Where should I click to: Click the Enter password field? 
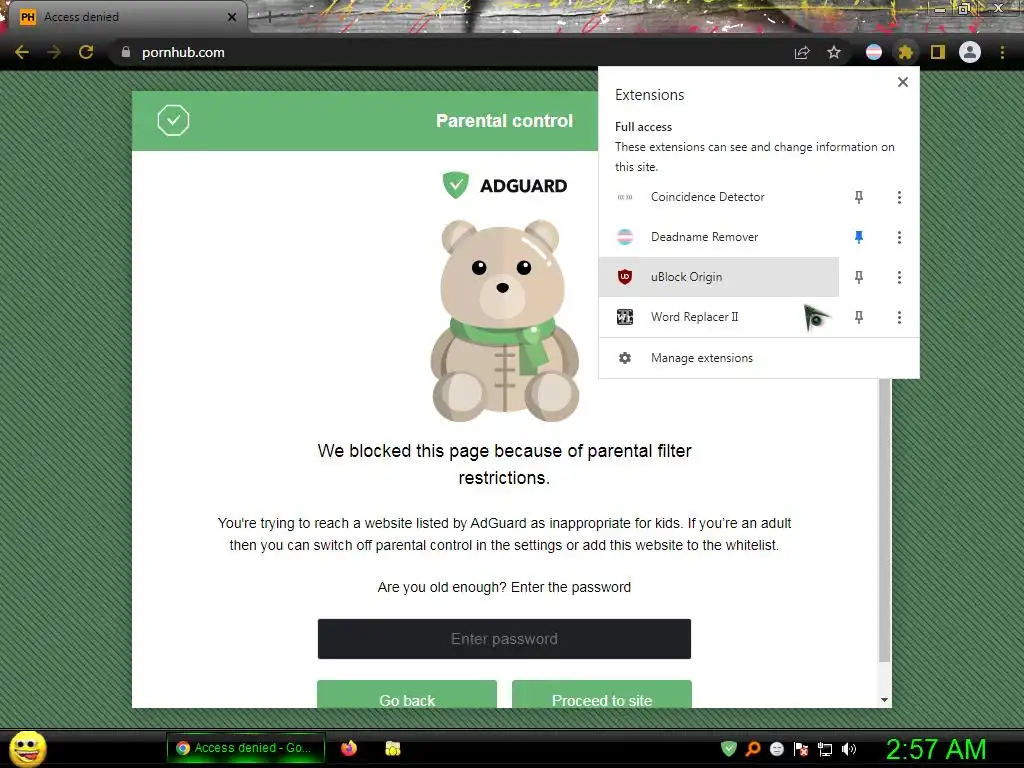click(504, 639)
